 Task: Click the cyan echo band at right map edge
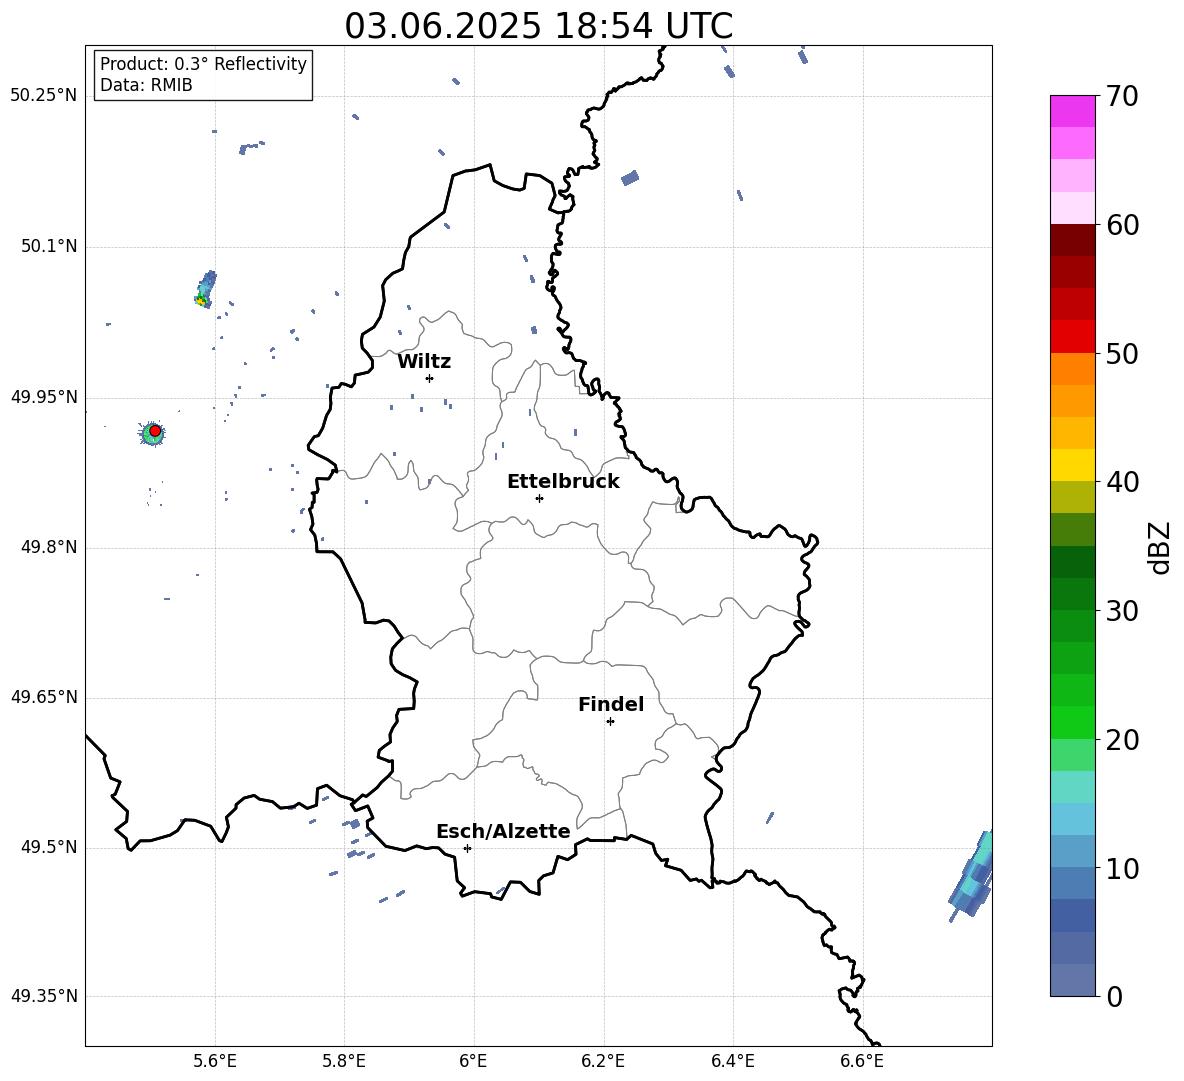pyautogui.click(x=973, y=874)
